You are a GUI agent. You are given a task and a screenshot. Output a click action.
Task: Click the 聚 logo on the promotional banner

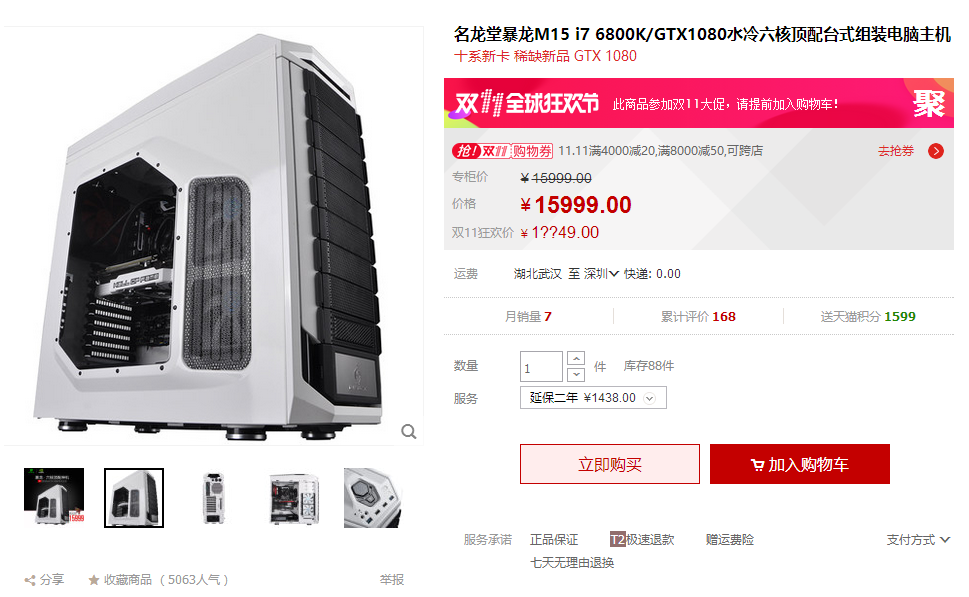point(928,103)
